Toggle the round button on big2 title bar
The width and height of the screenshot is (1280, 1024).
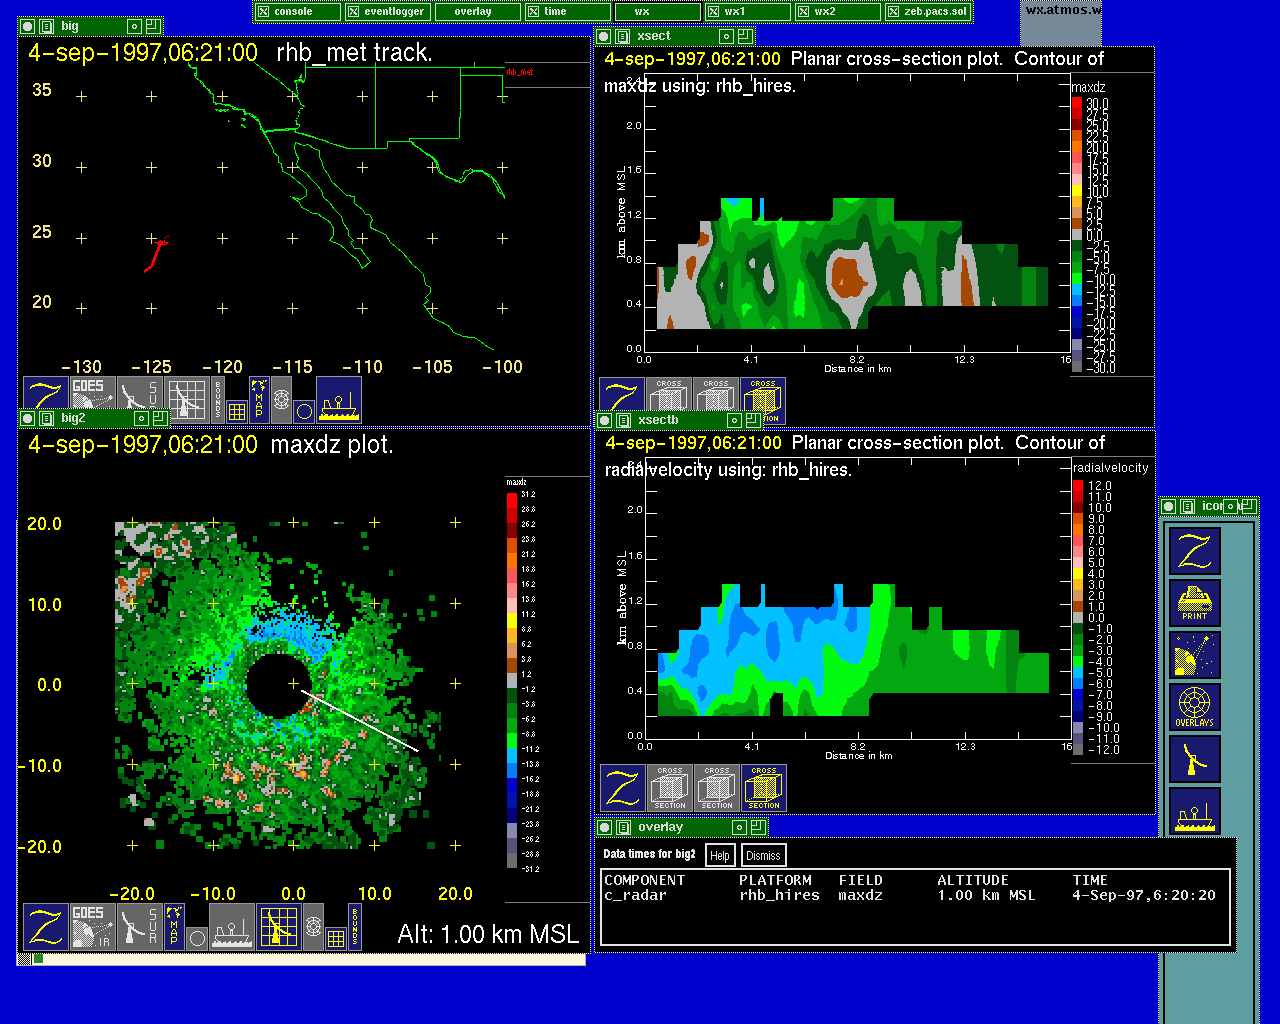coord(28,419)
